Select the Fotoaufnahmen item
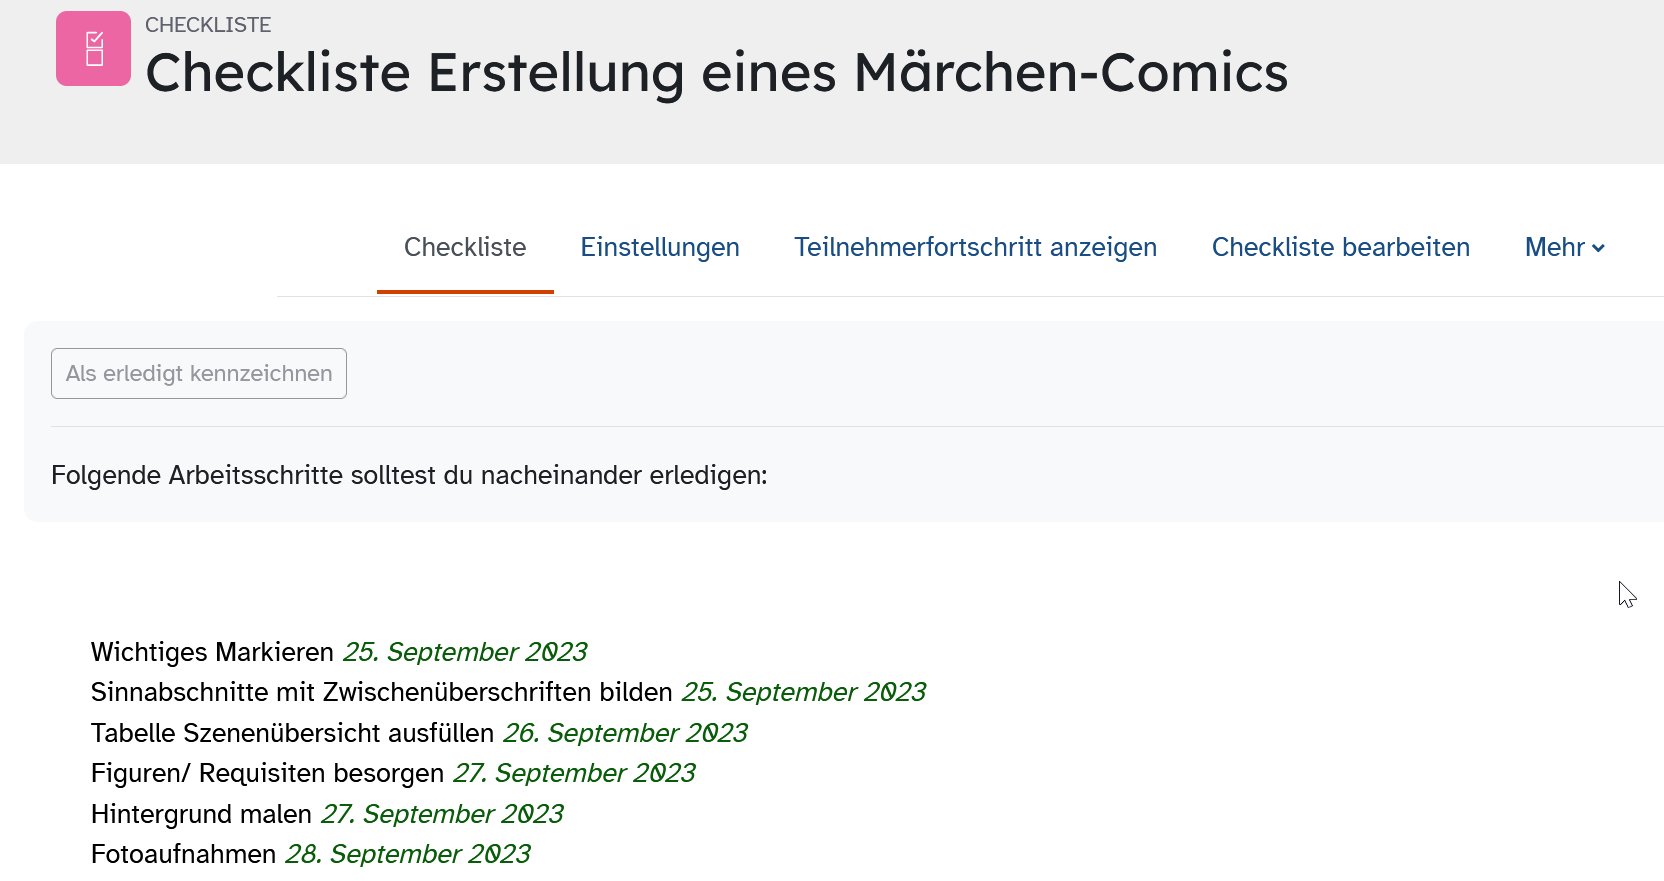1664x881 pixels. pos(183,854)
